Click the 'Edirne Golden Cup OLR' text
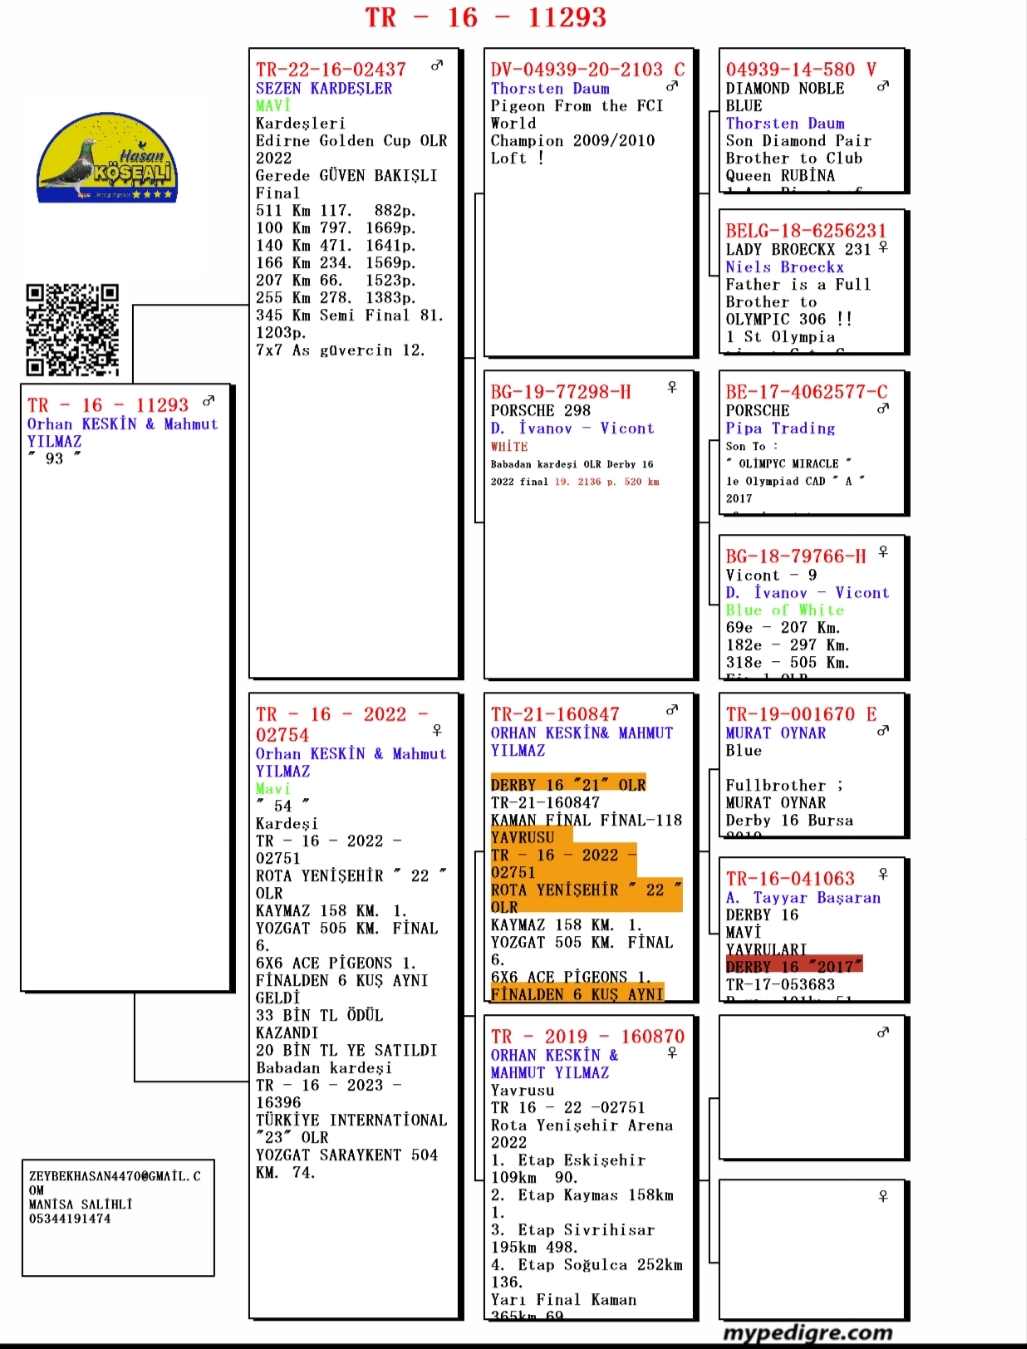1027x1349 pixels. click(352, 141)
